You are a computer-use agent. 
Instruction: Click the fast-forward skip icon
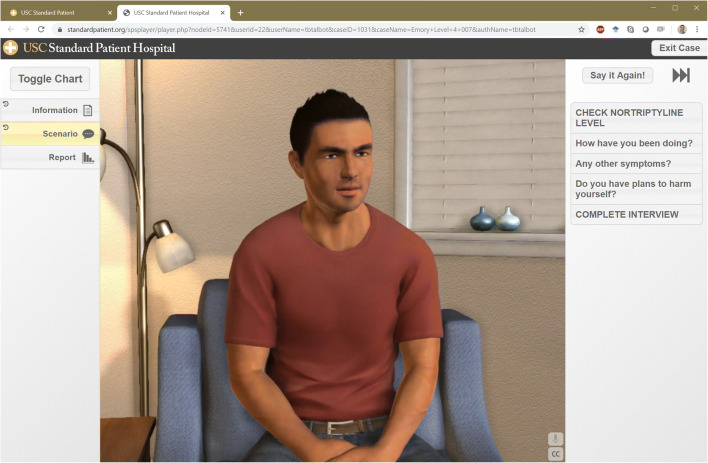681,76
